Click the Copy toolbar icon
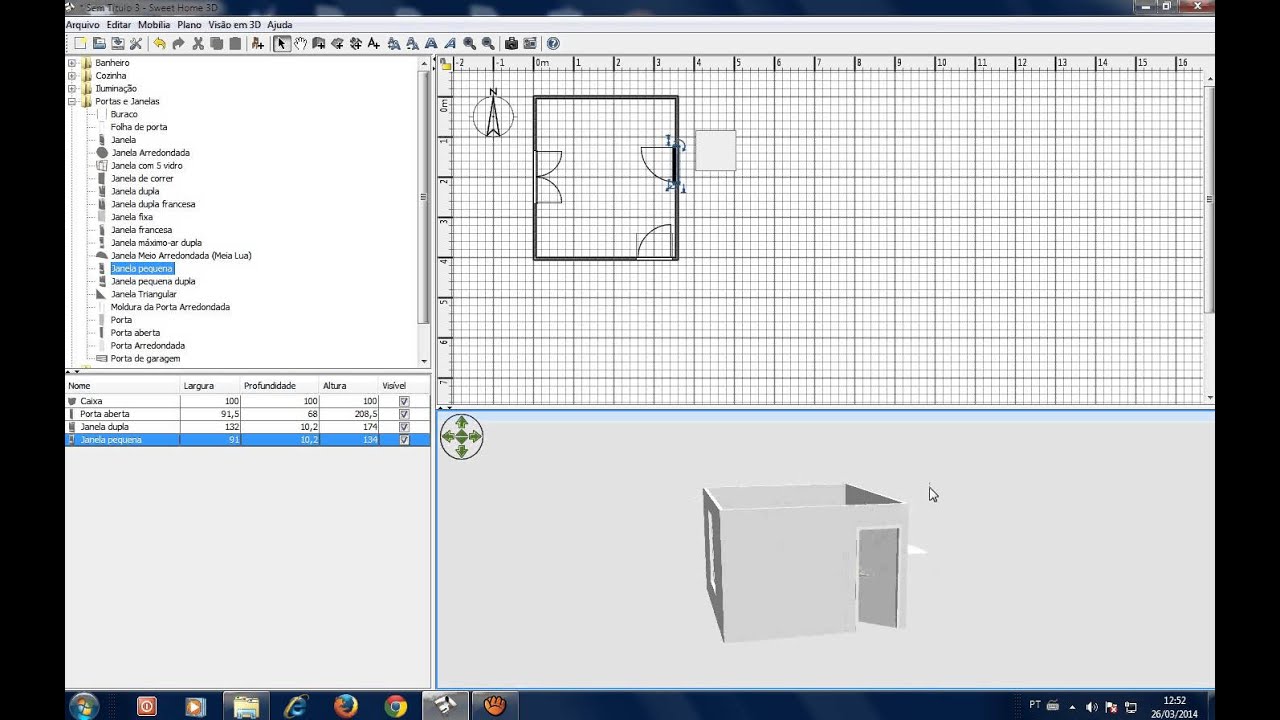The height and width of the screenshot is (720, 1280). coord(216,44)
